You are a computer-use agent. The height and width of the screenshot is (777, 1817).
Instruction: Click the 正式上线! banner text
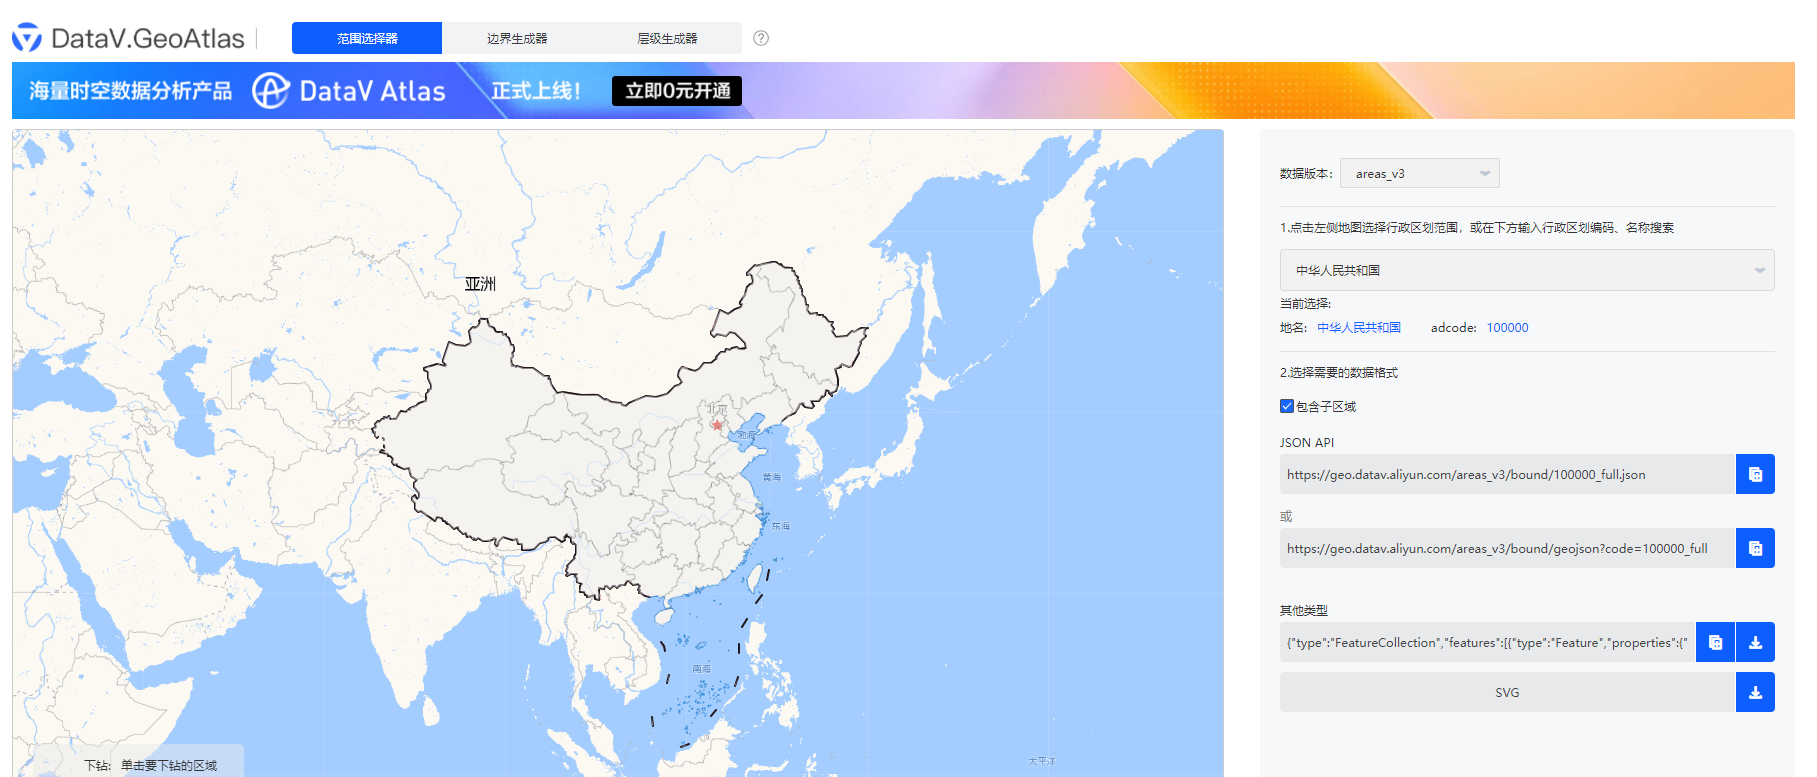[536, 91]
